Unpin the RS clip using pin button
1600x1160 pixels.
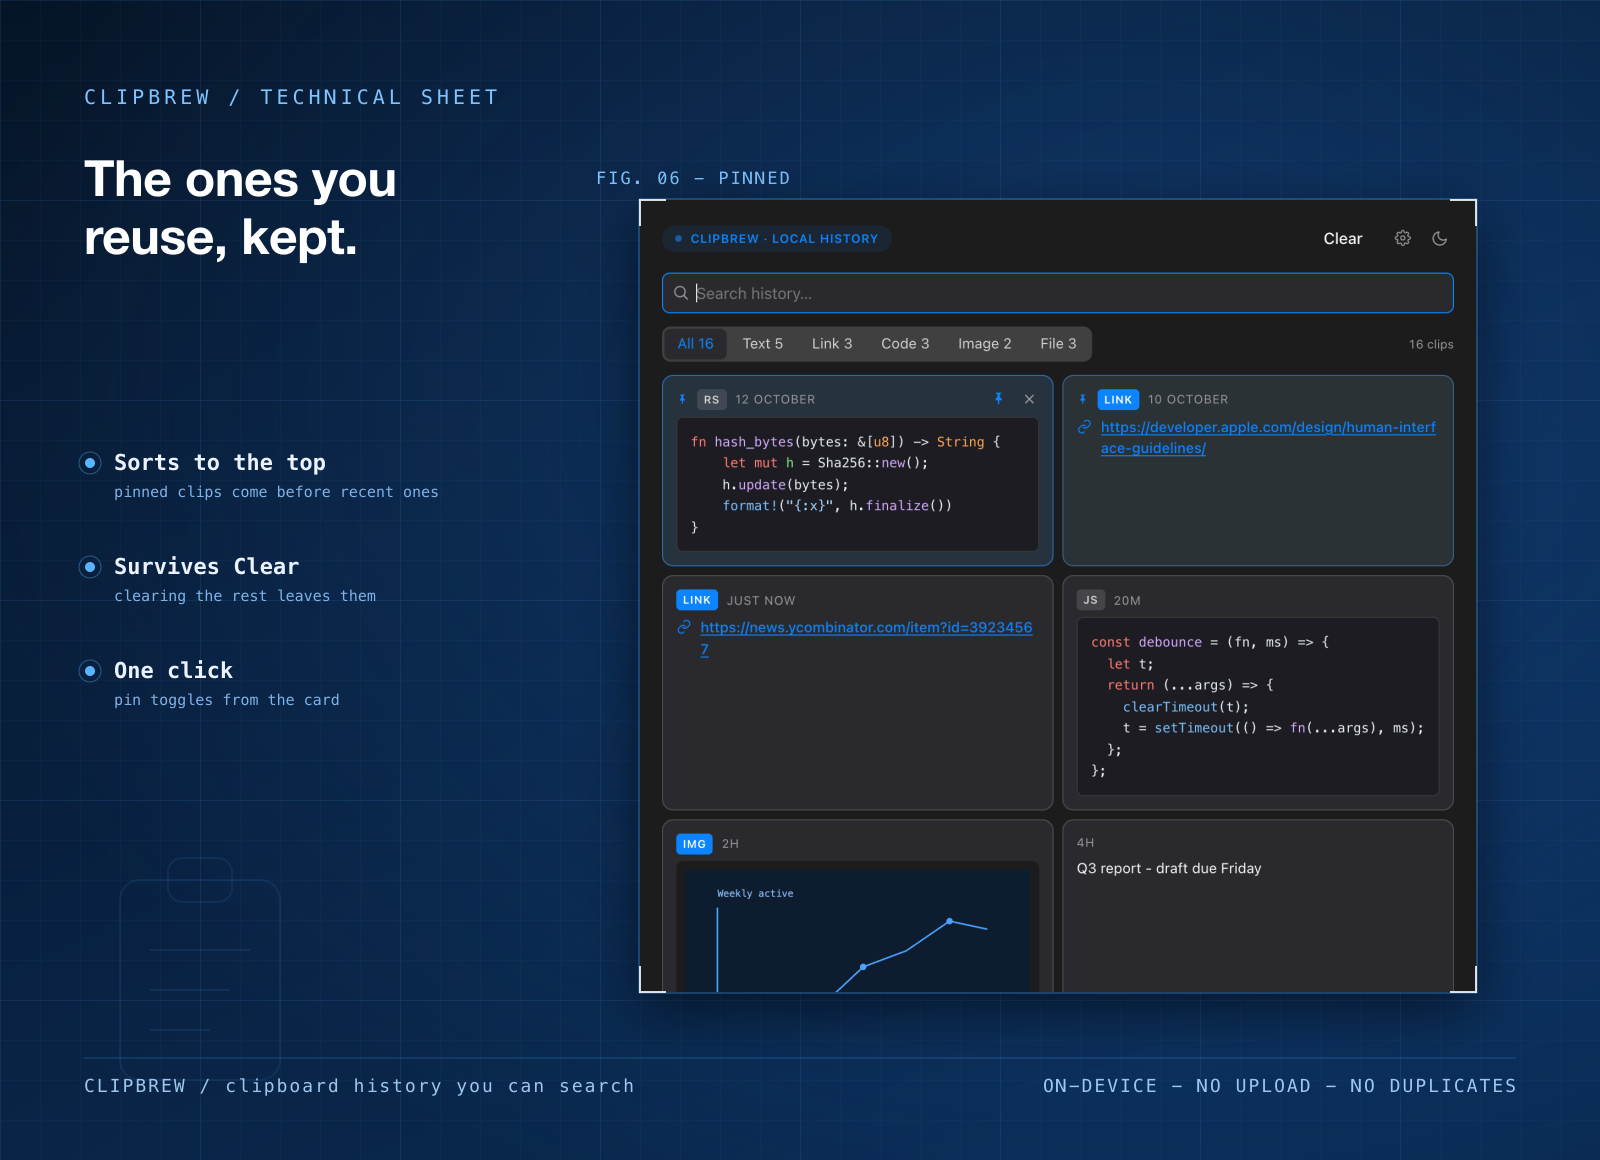click(998, 399)
